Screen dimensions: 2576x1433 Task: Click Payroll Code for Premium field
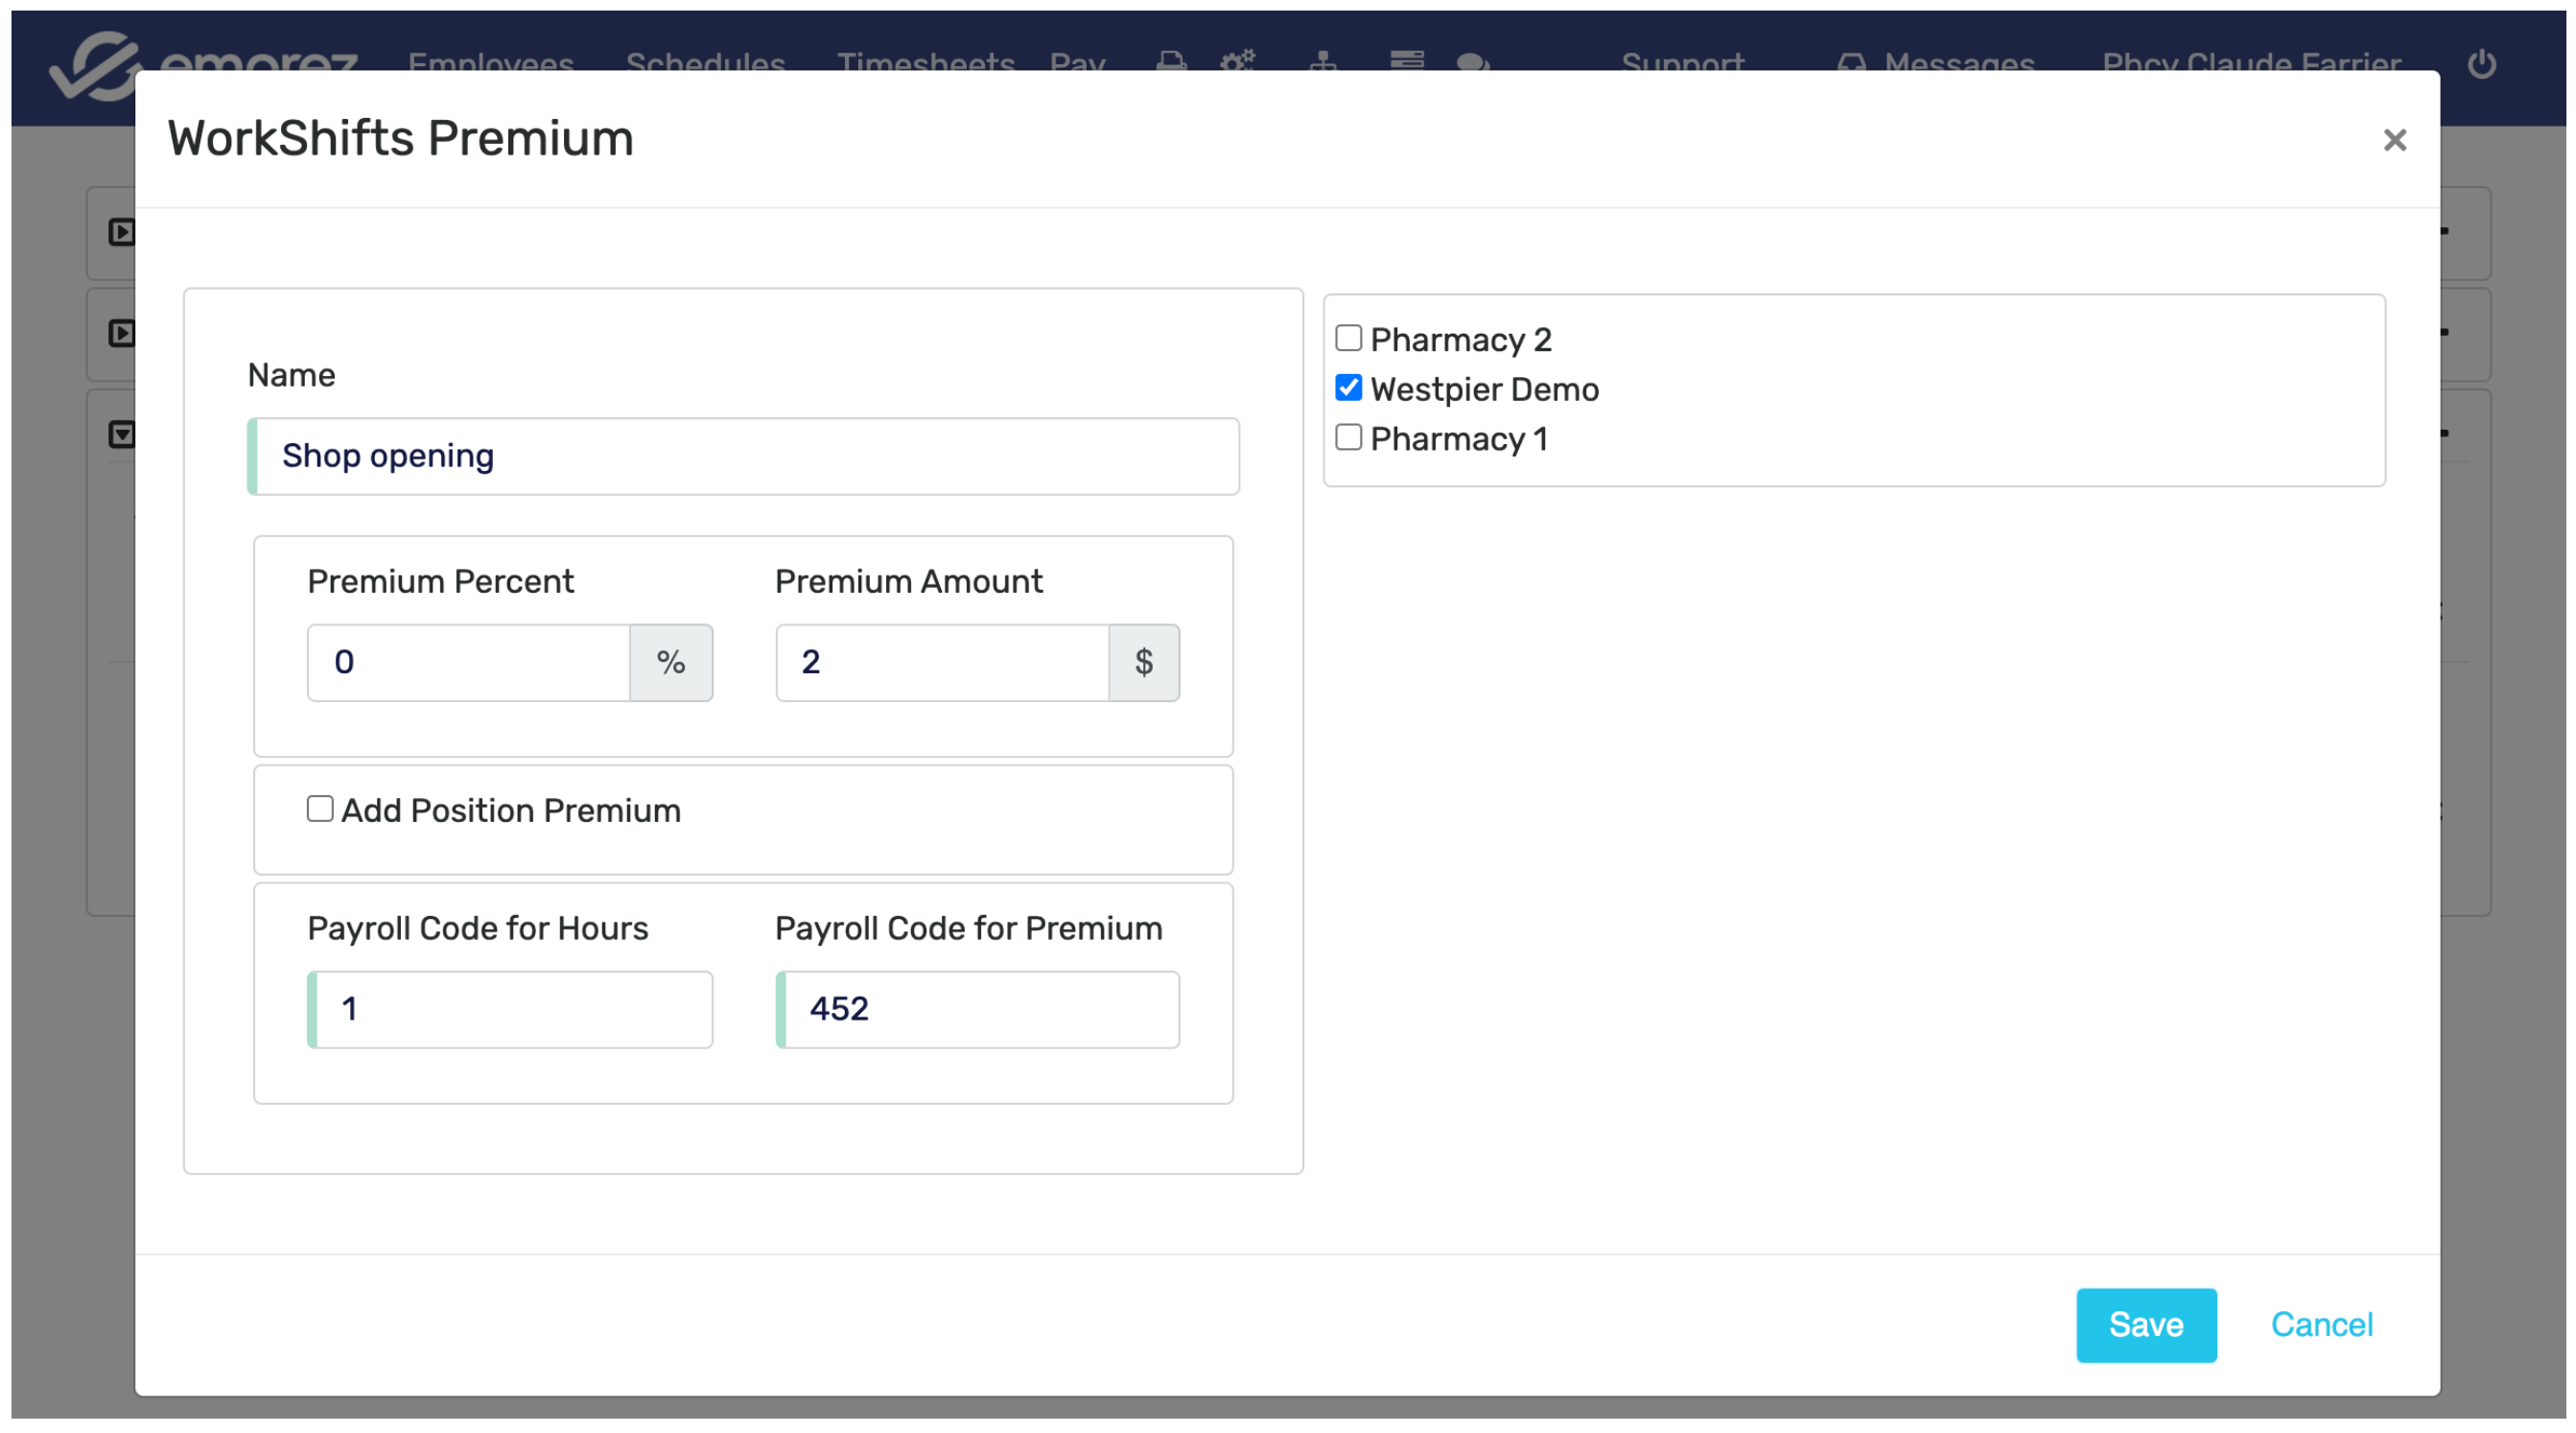pos(978,1010)
